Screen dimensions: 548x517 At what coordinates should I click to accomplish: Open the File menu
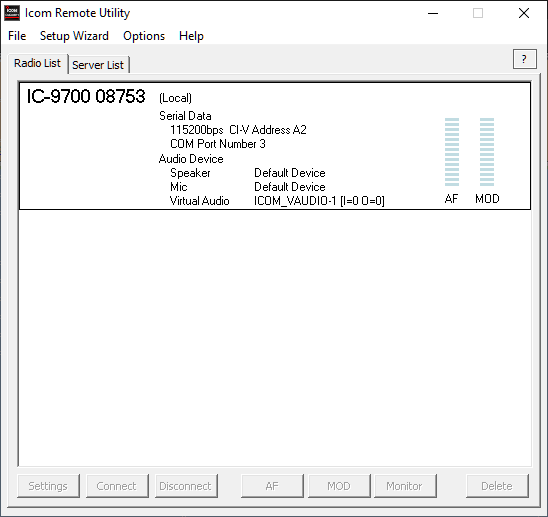17,36
